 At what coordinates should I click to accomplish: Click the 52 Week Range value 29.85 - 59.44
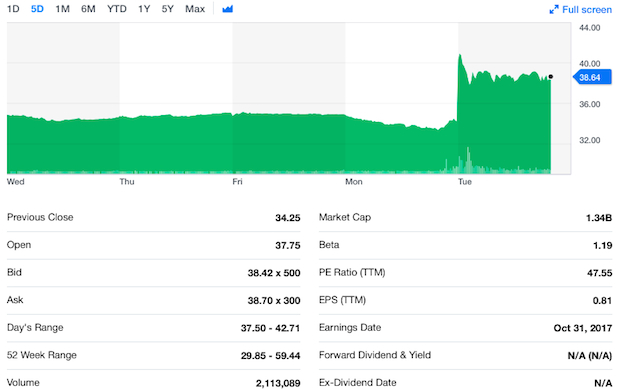tap(270, 356)
